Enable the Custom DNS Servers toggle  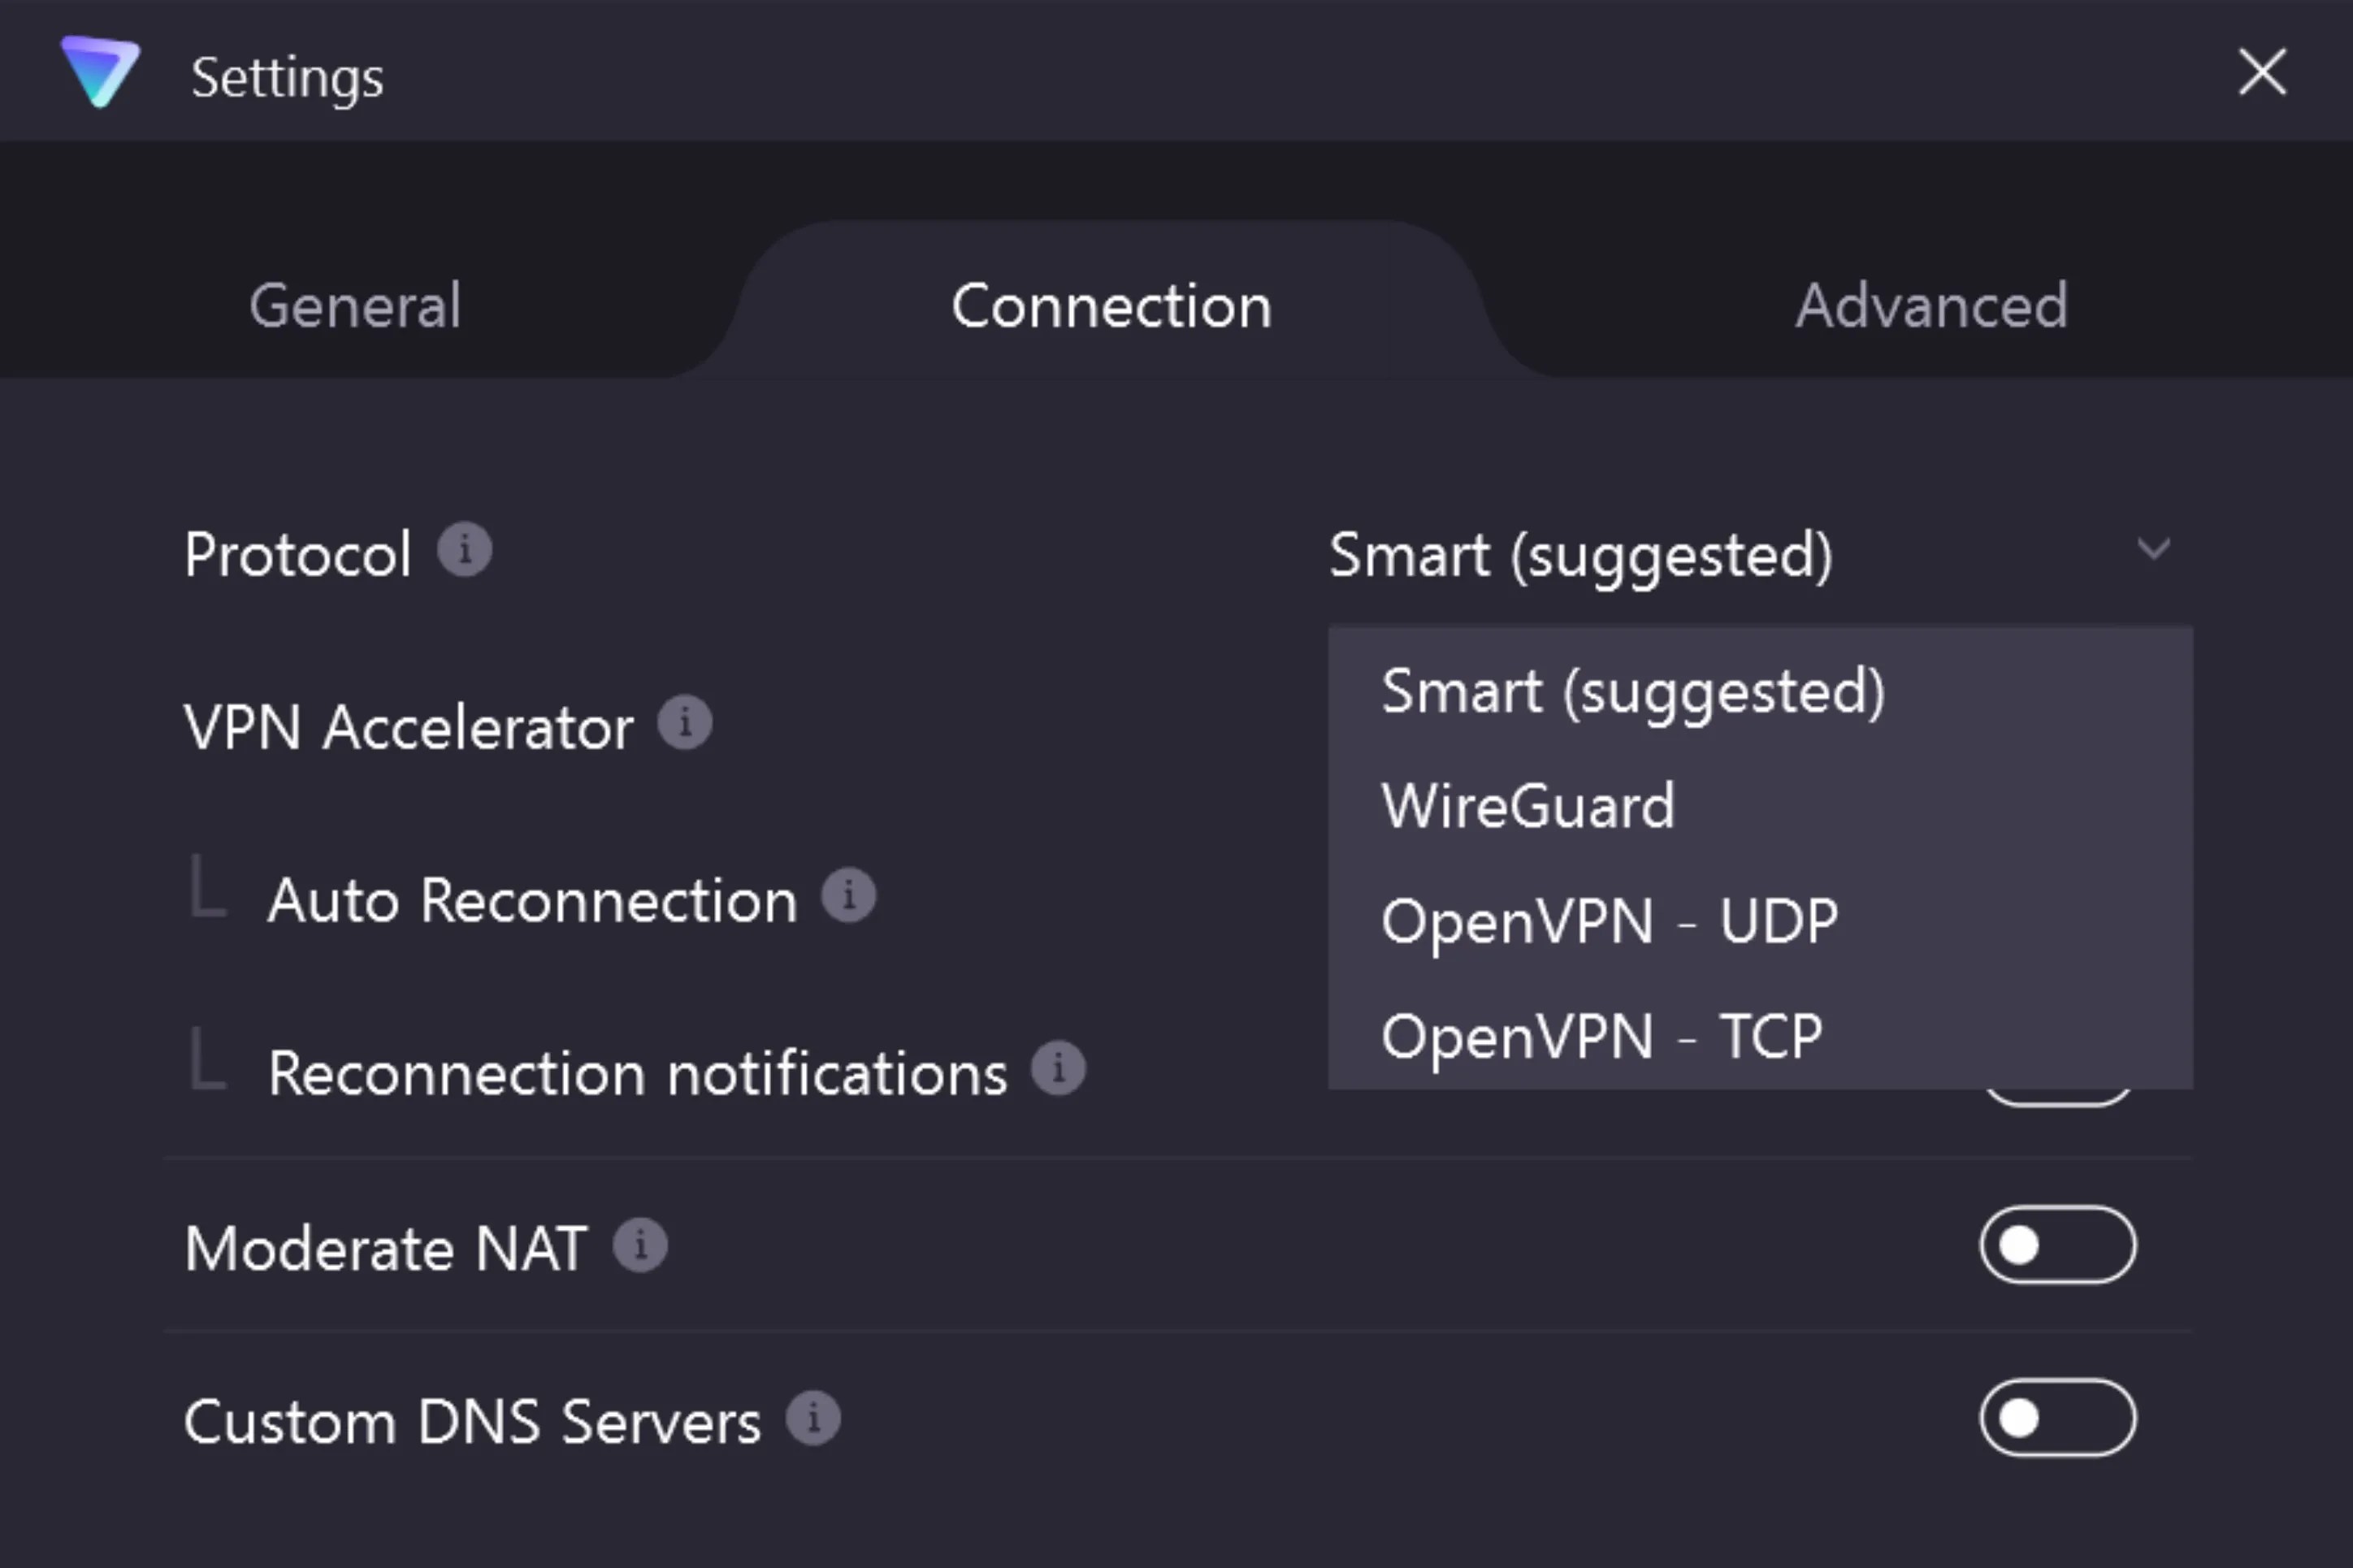pyautogui.click(x=2059, y=1417)
